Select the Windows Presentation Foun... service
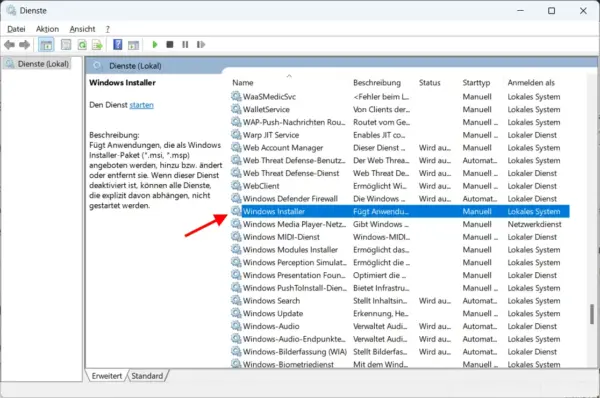This screenshot has height=398, width=600. tap(400, 275)
